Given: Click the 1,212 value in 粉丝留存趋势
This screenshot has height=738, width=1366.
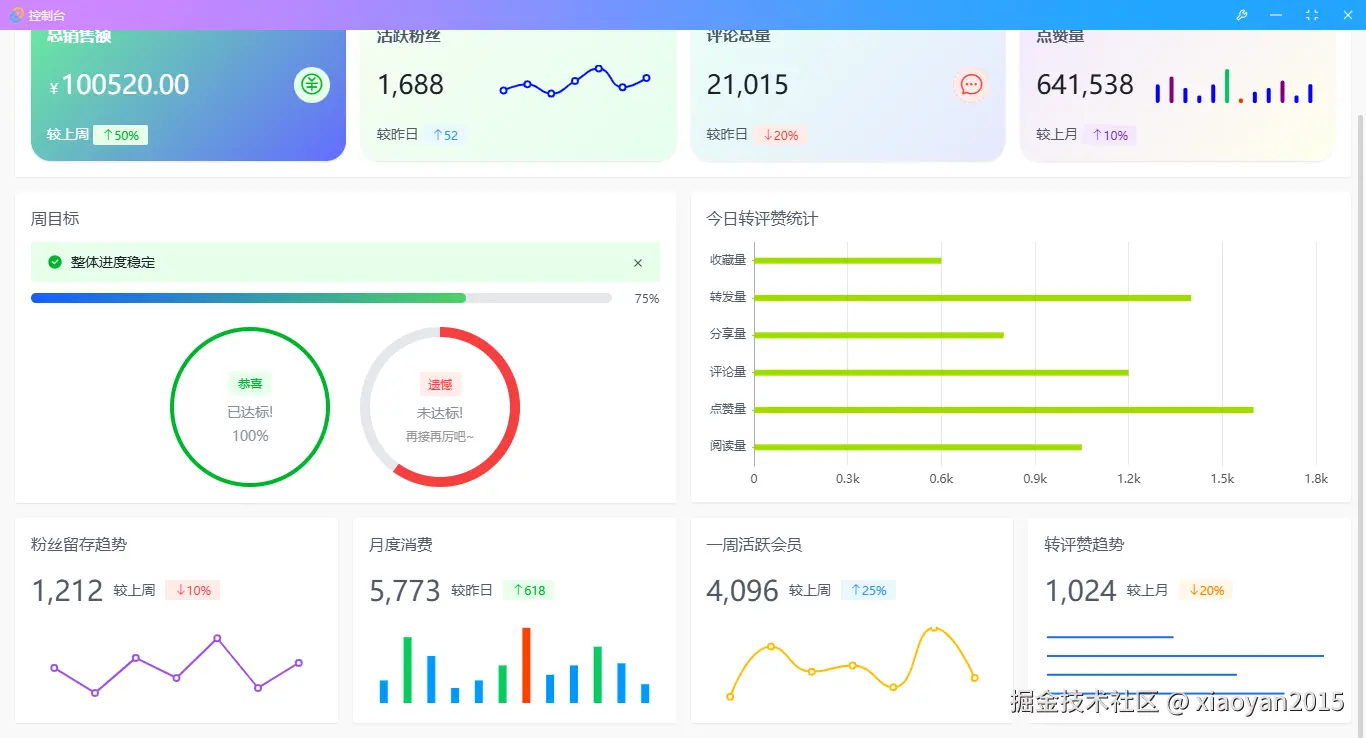Looking at the screenshot, I should click(x=67, y=591).
